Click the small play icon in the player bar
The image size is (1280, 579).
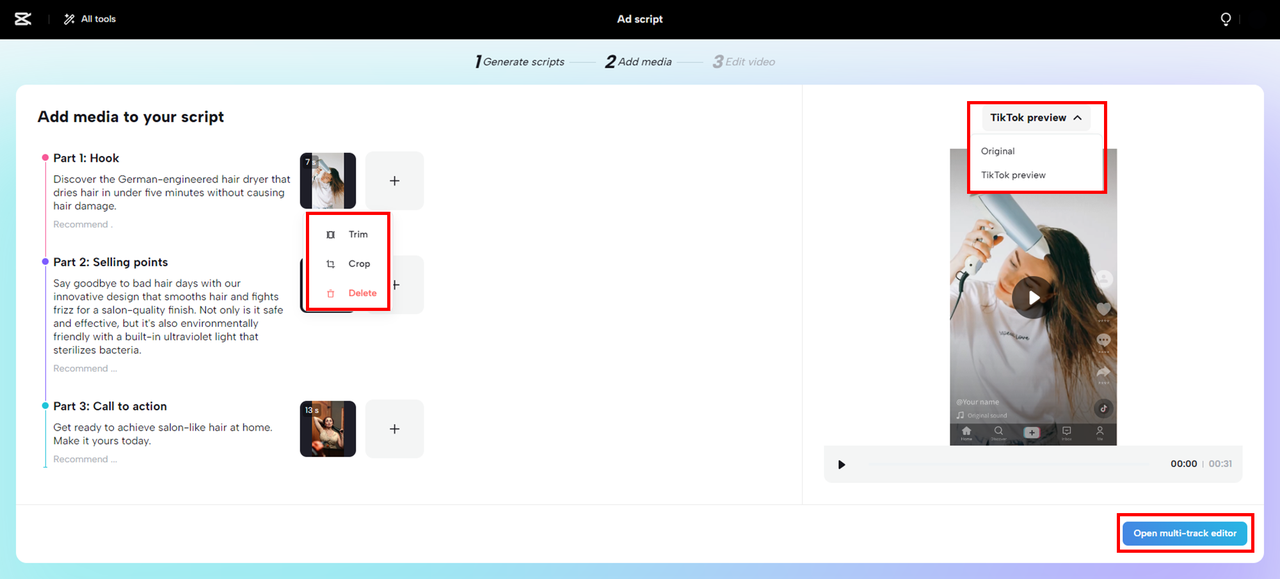coord(841,464)
